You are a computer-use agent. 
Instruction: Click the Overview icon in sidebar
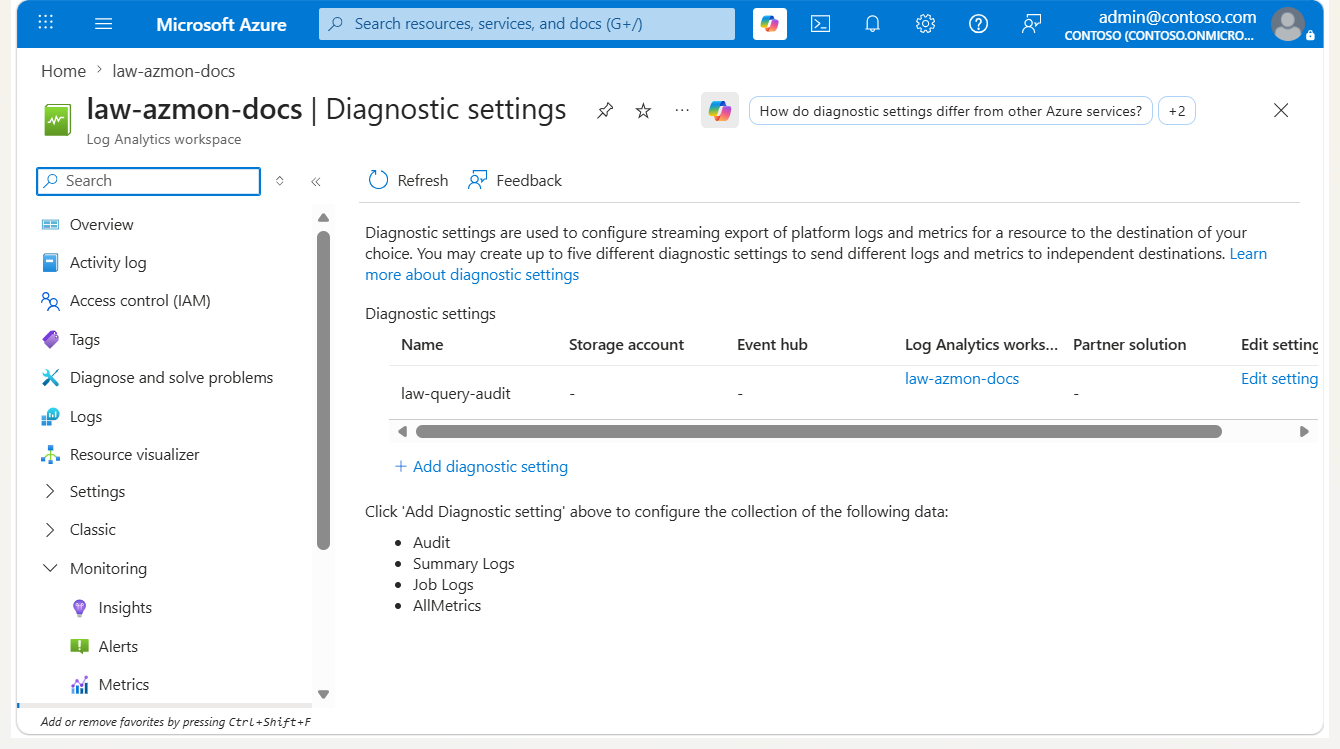pyautogui.click(x=50, y=225)
